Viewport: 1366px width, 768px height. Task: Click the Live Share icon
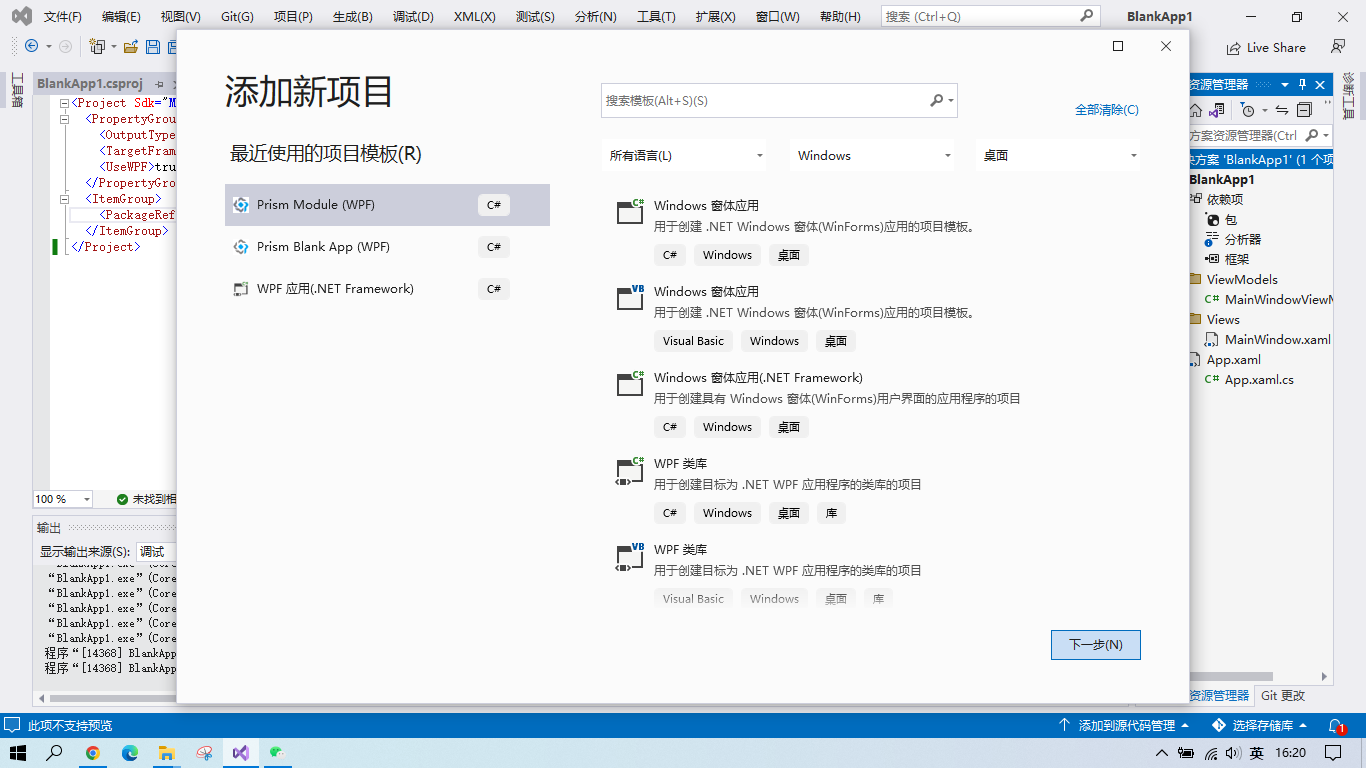[x=1233, y=47]
